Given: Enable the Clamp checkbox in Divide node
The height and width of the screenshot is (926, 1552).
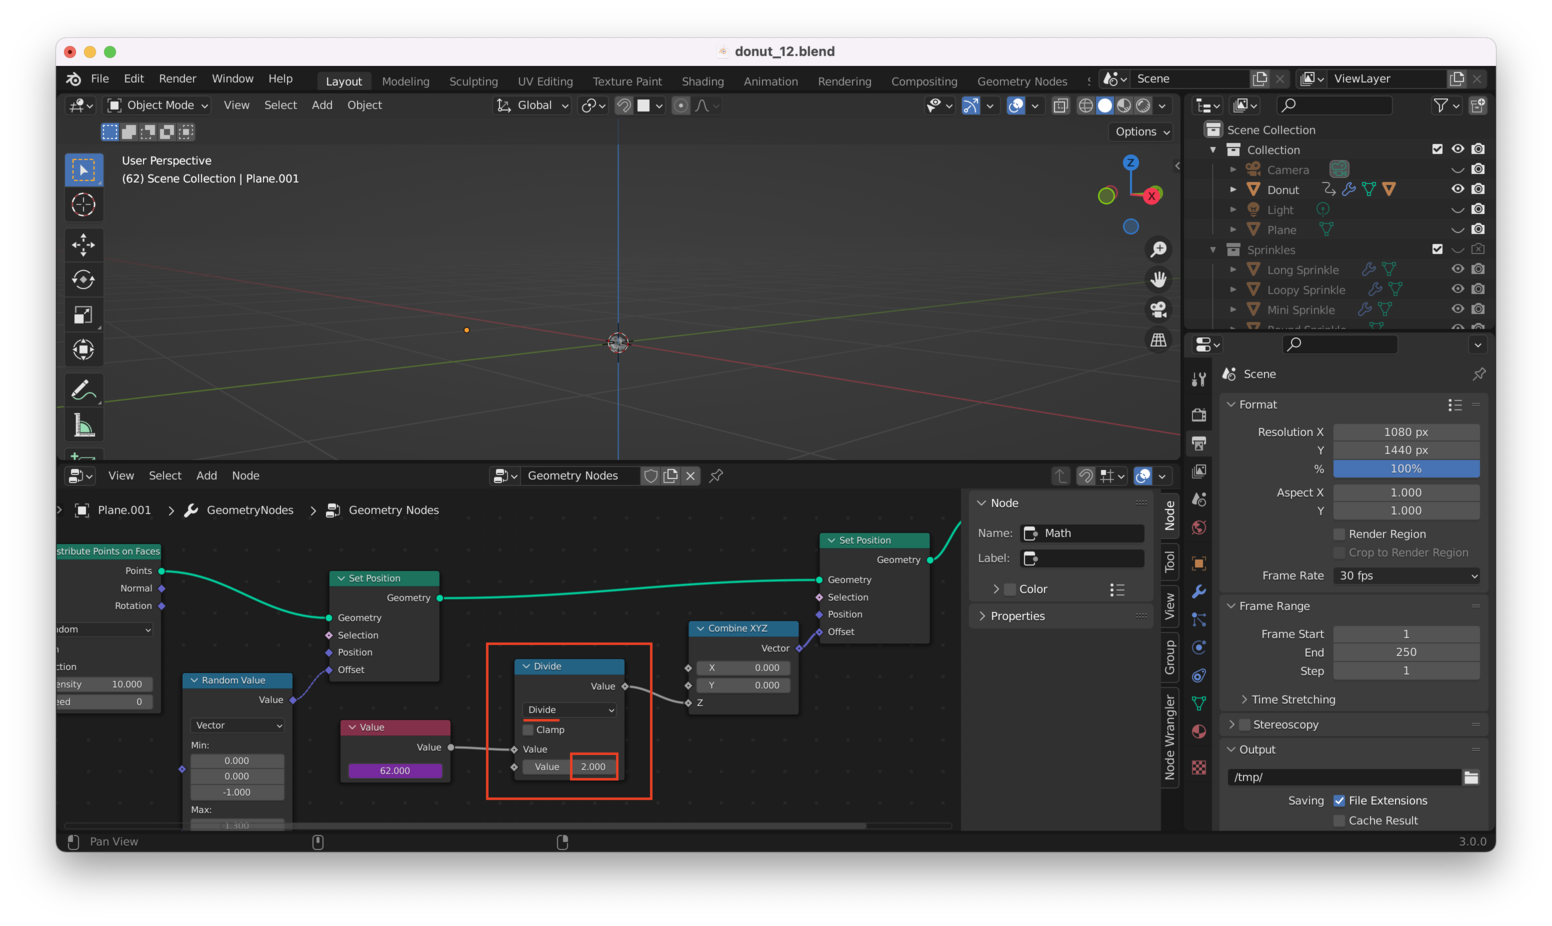Looking at the screenshot, I should point(528,730).
